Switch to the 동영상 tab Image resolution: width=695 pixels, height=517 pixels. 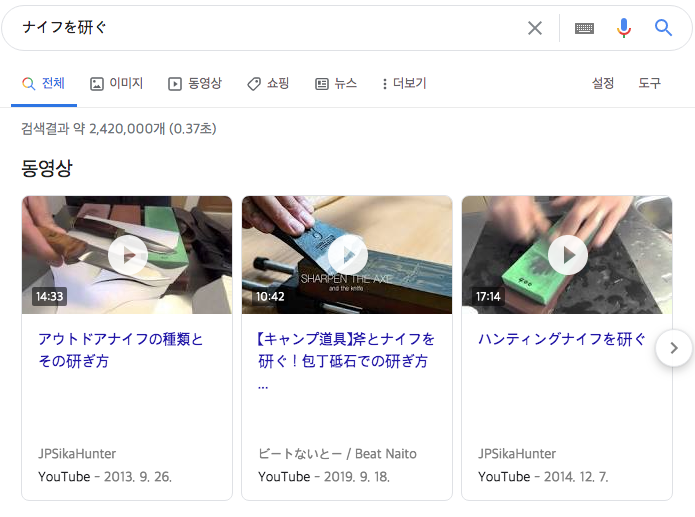[x=195, y=83]
